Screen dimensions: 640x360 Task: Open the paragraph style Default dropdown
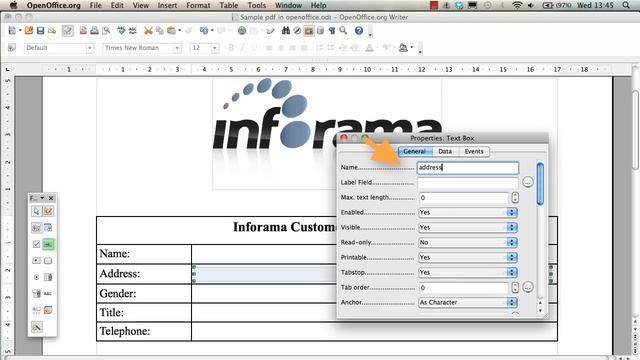pyautogui.click(x=89, y=48)
